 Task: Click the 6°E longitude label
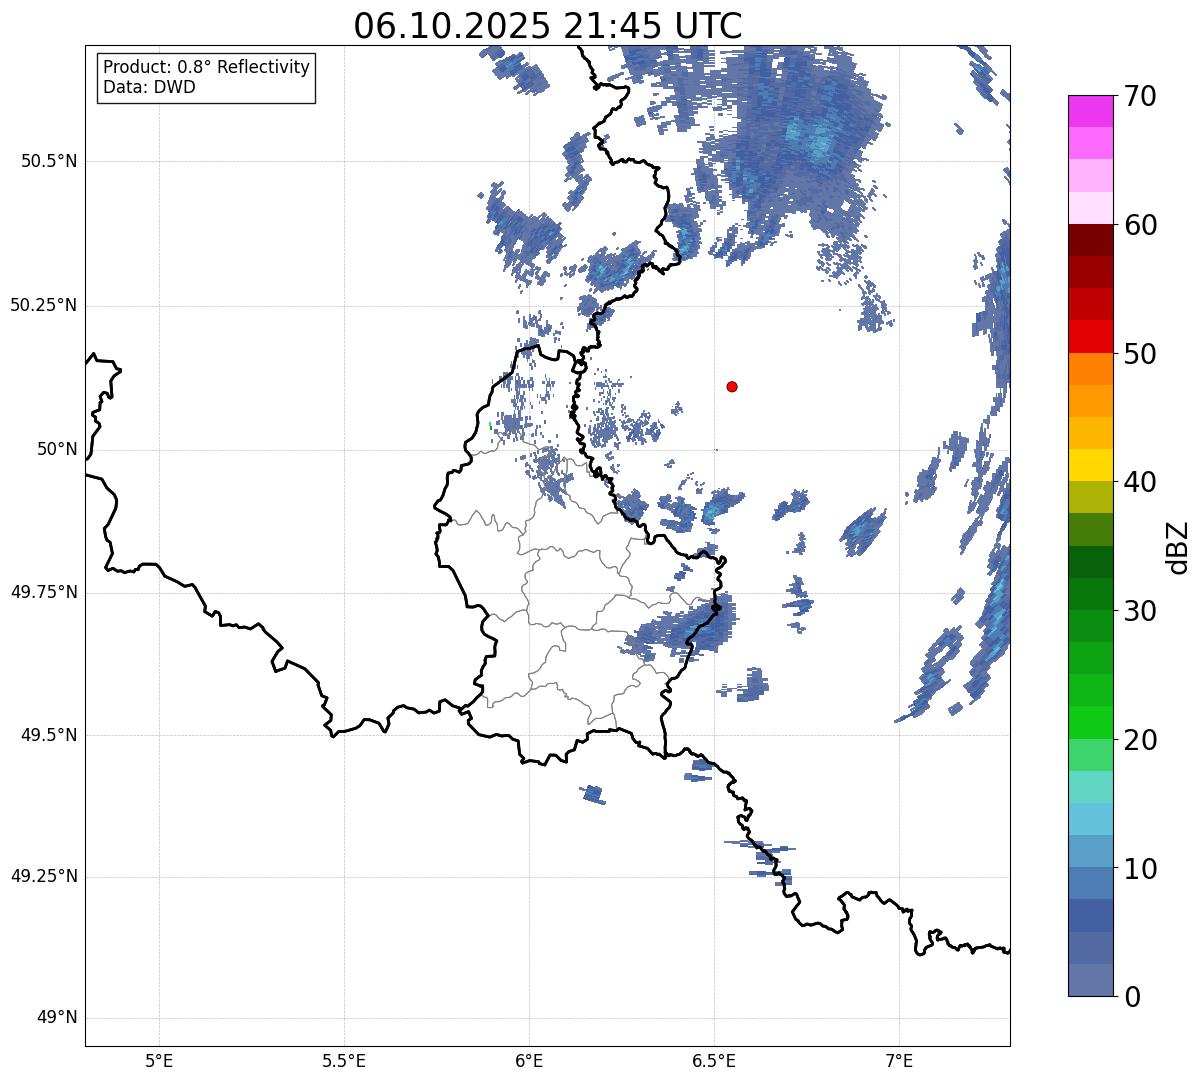[x=529, y=1060]
